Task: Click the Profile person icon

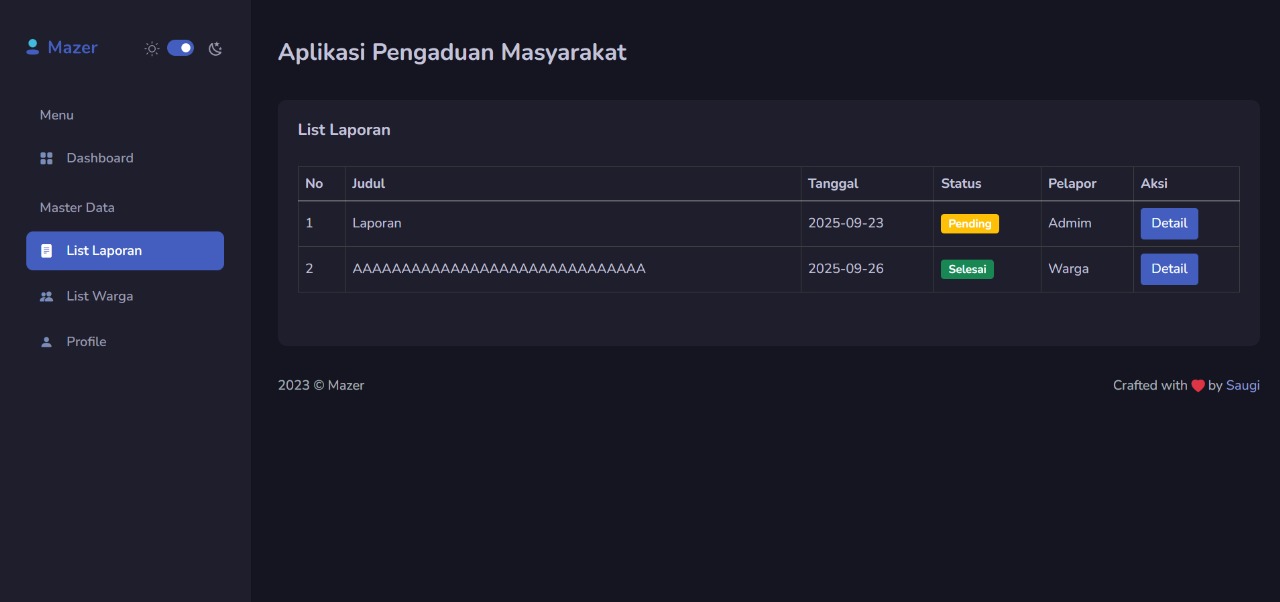Action: [46, 342]
